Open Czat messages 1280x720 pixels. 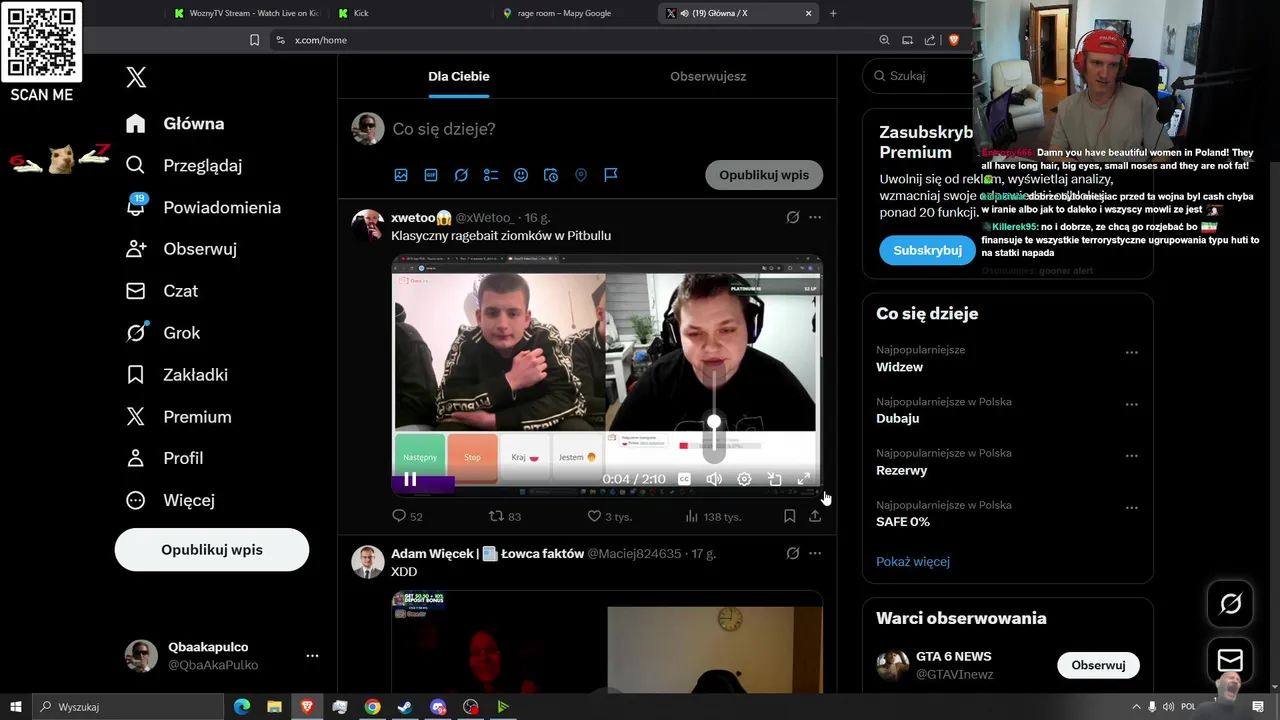(162, 291)
